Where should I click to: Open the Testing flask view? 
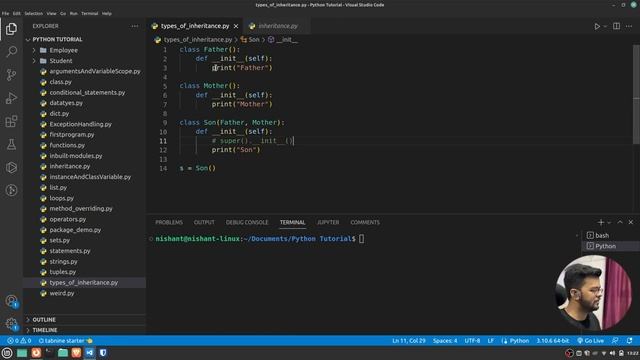point(11,144)
